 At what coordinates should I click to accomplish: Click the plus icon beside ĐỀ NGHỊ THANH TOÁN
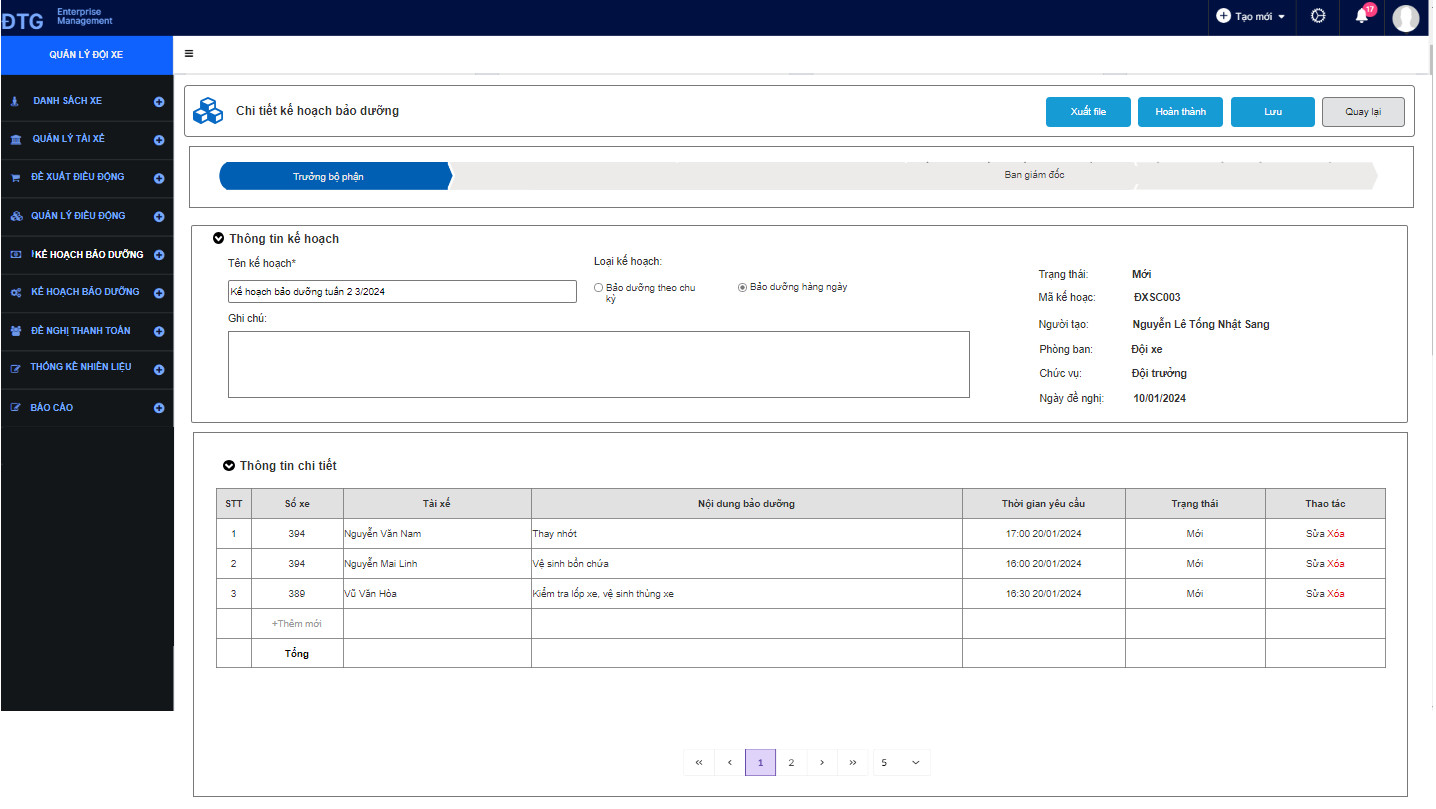159,331
